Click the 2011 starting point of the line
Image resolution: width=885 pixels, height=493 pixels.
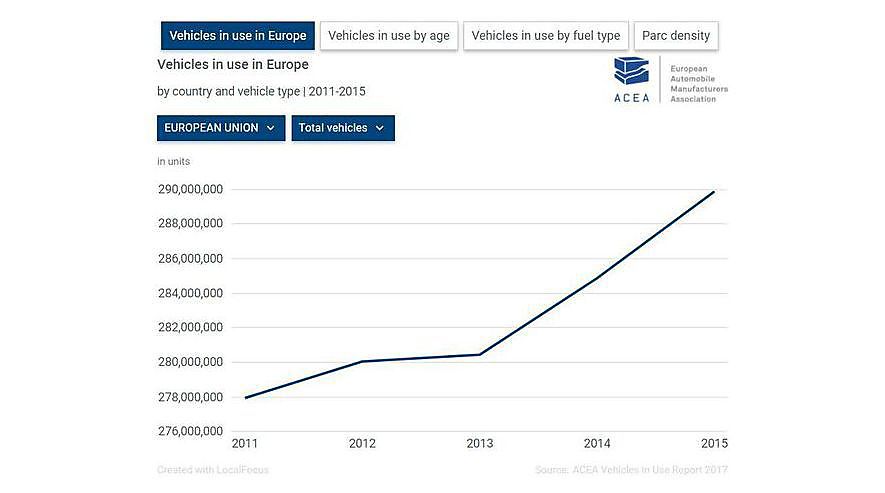pos(245,398)
